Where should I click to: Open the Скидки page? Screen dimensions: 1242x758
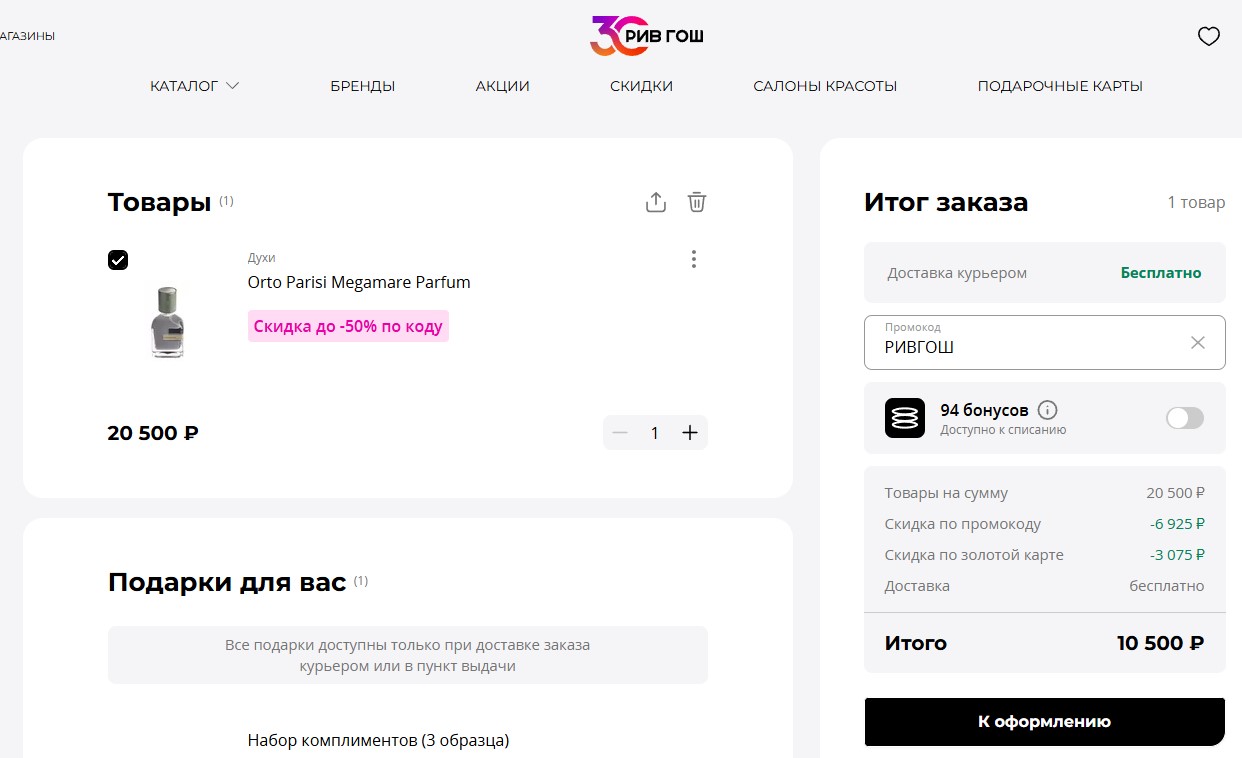tap(641, 86)
